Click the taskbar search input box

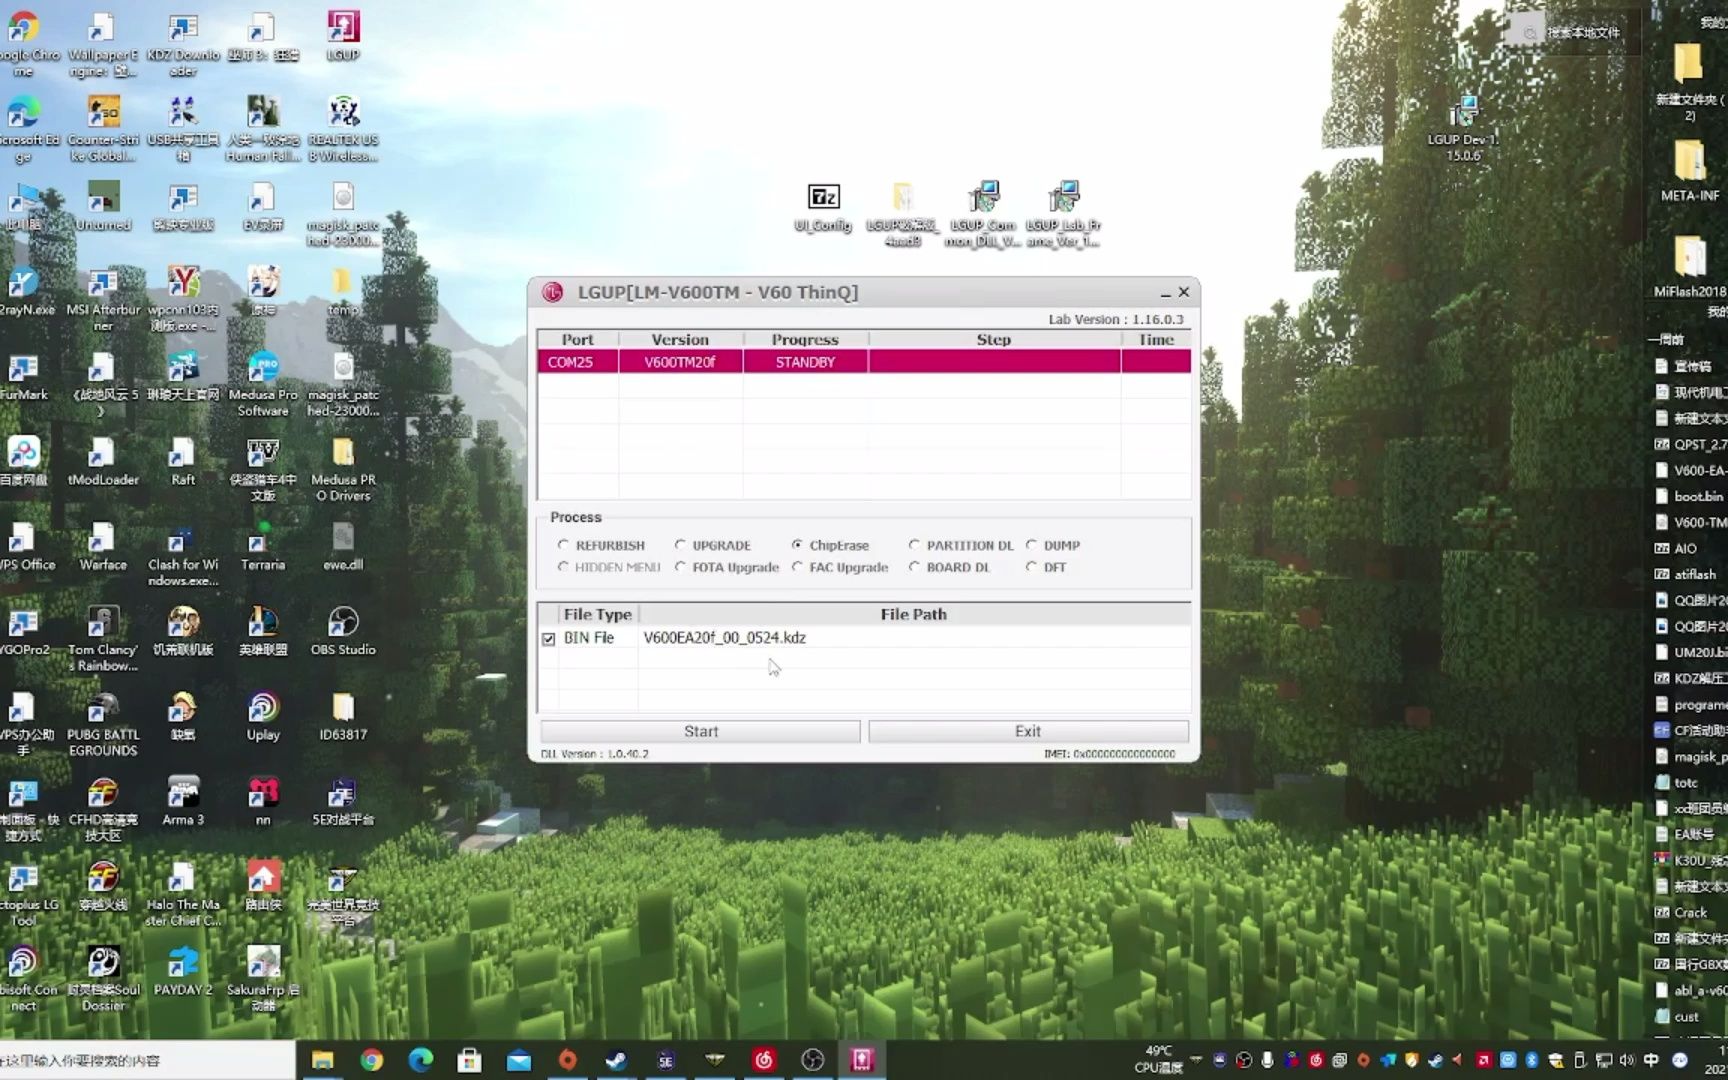pos(147,1060)
